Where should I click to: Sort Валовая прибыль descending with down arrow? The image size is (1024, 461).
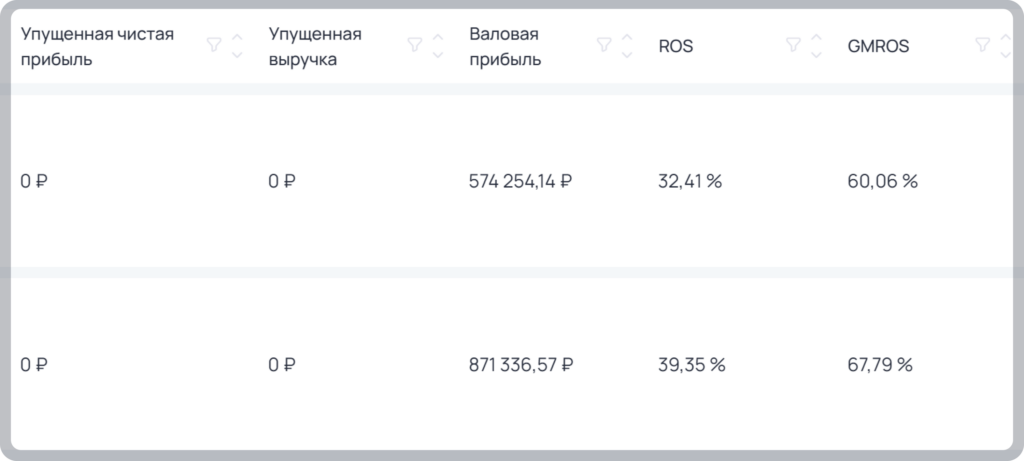627,54
